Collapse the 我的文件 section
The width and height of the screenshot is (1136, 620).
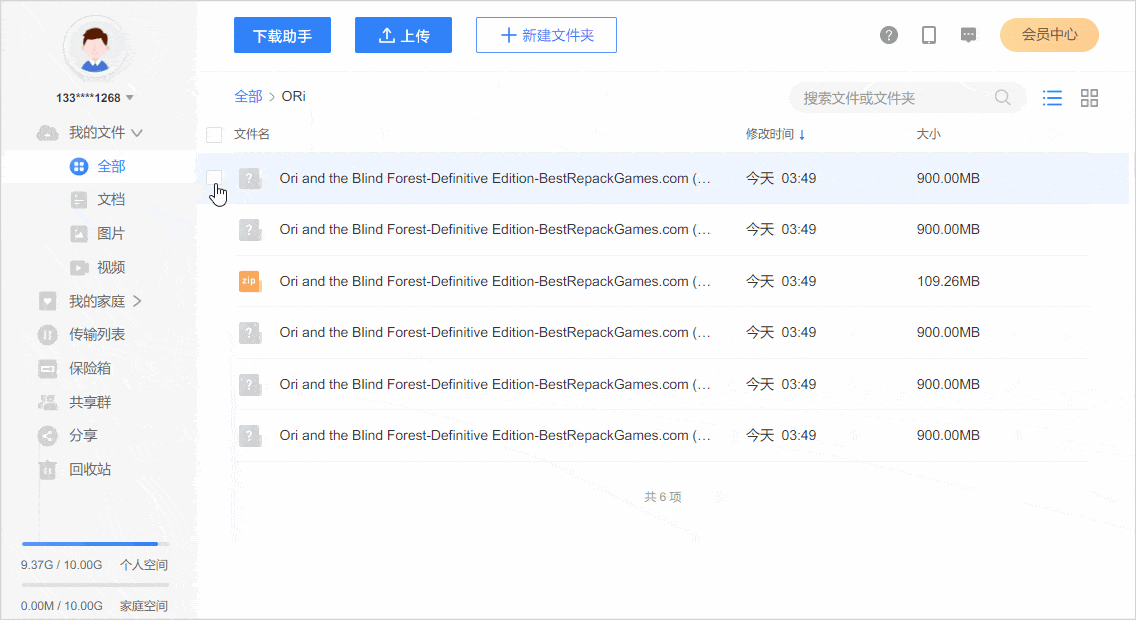(137, 133)
